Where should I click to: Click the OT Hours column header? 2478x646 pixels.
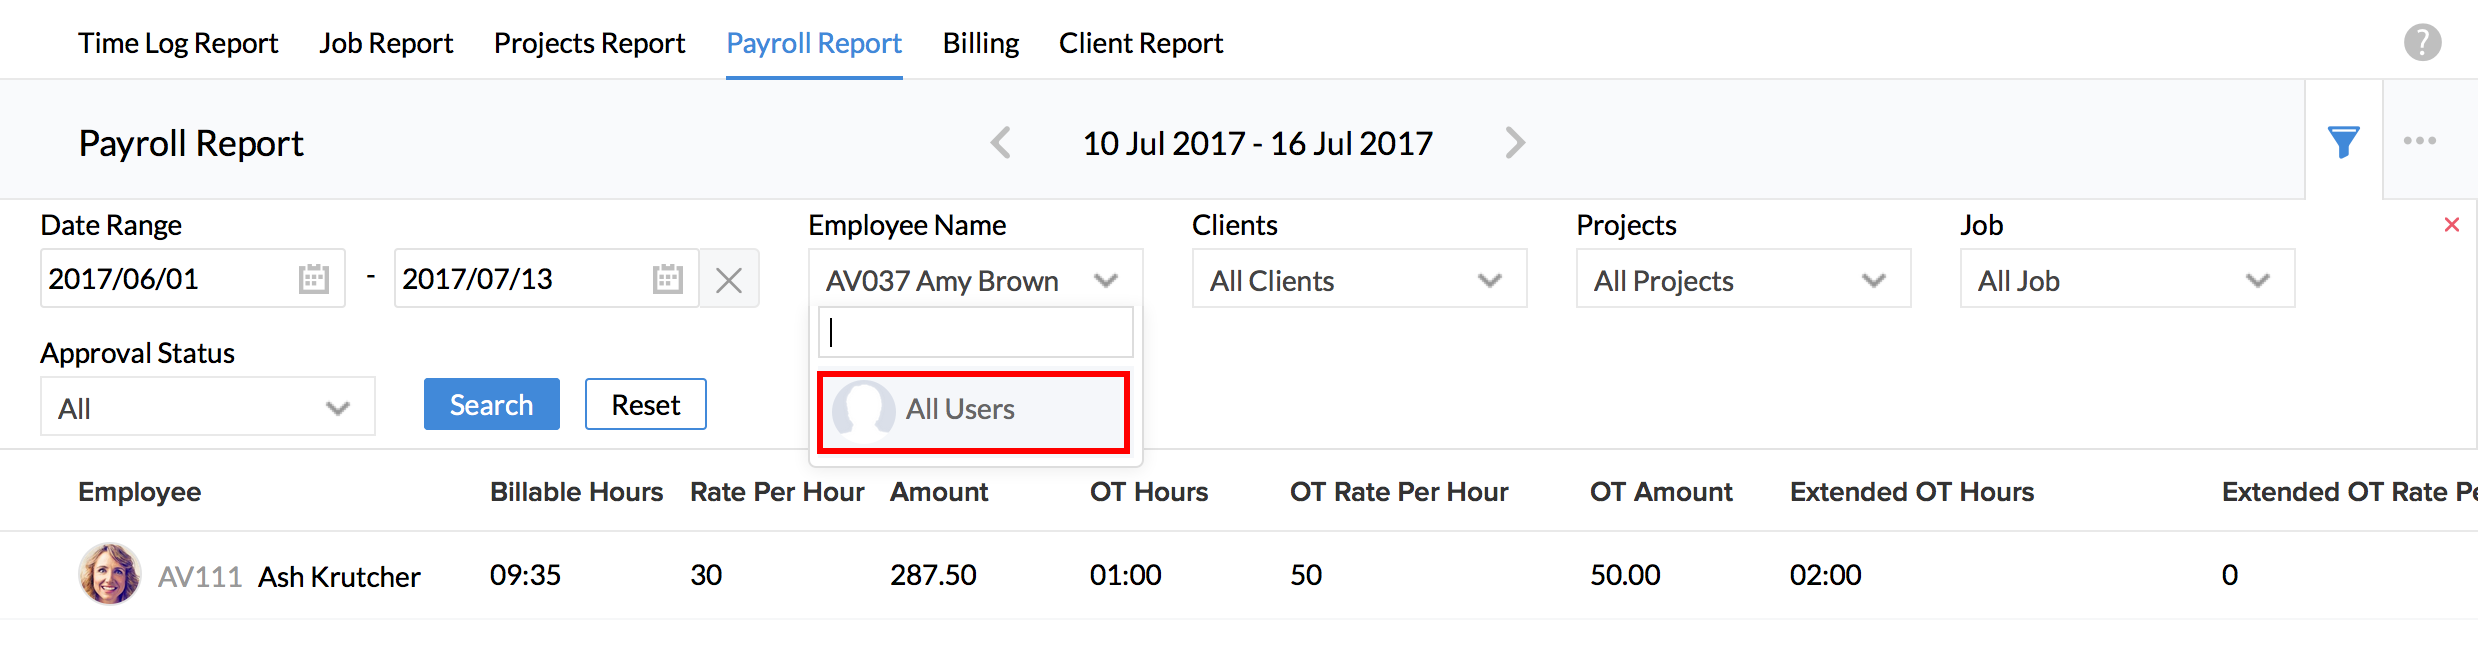click(x=1149, y=491)
